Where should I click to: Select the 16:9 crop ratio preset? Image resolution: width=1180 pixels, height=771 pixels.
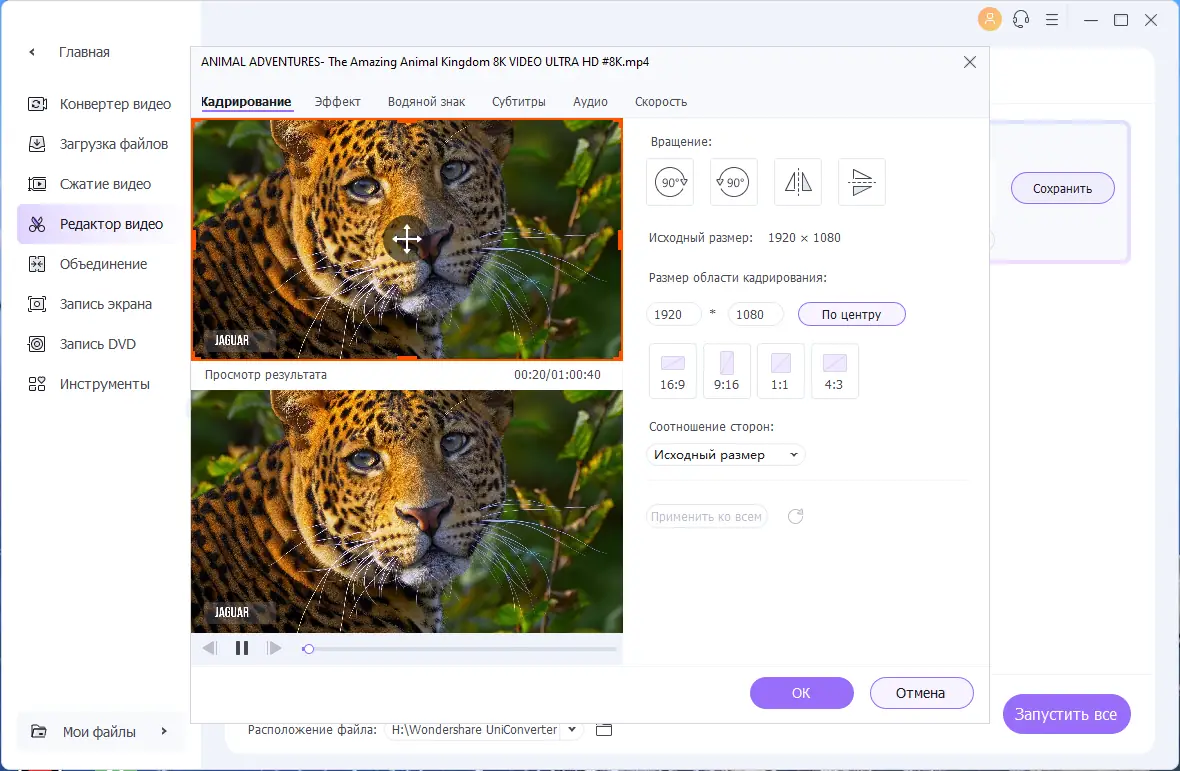673,371
